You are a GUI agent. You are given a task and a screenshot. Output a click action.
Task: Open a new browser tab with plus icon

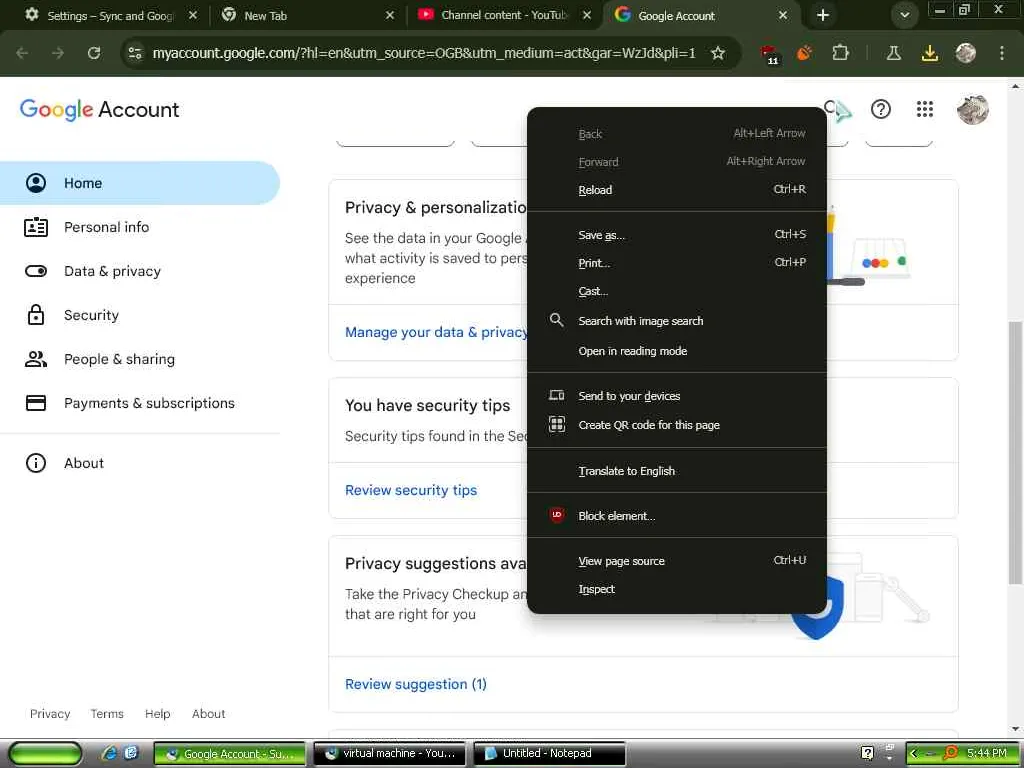click(x=823, y=15)
